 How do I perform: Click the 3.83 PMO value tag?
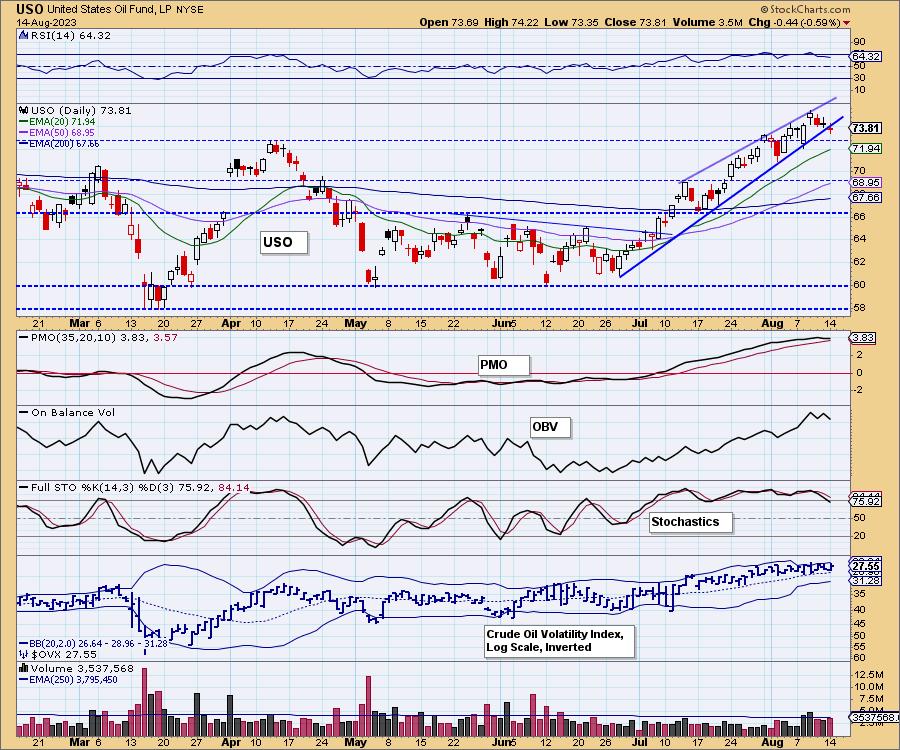click(864, 337)
